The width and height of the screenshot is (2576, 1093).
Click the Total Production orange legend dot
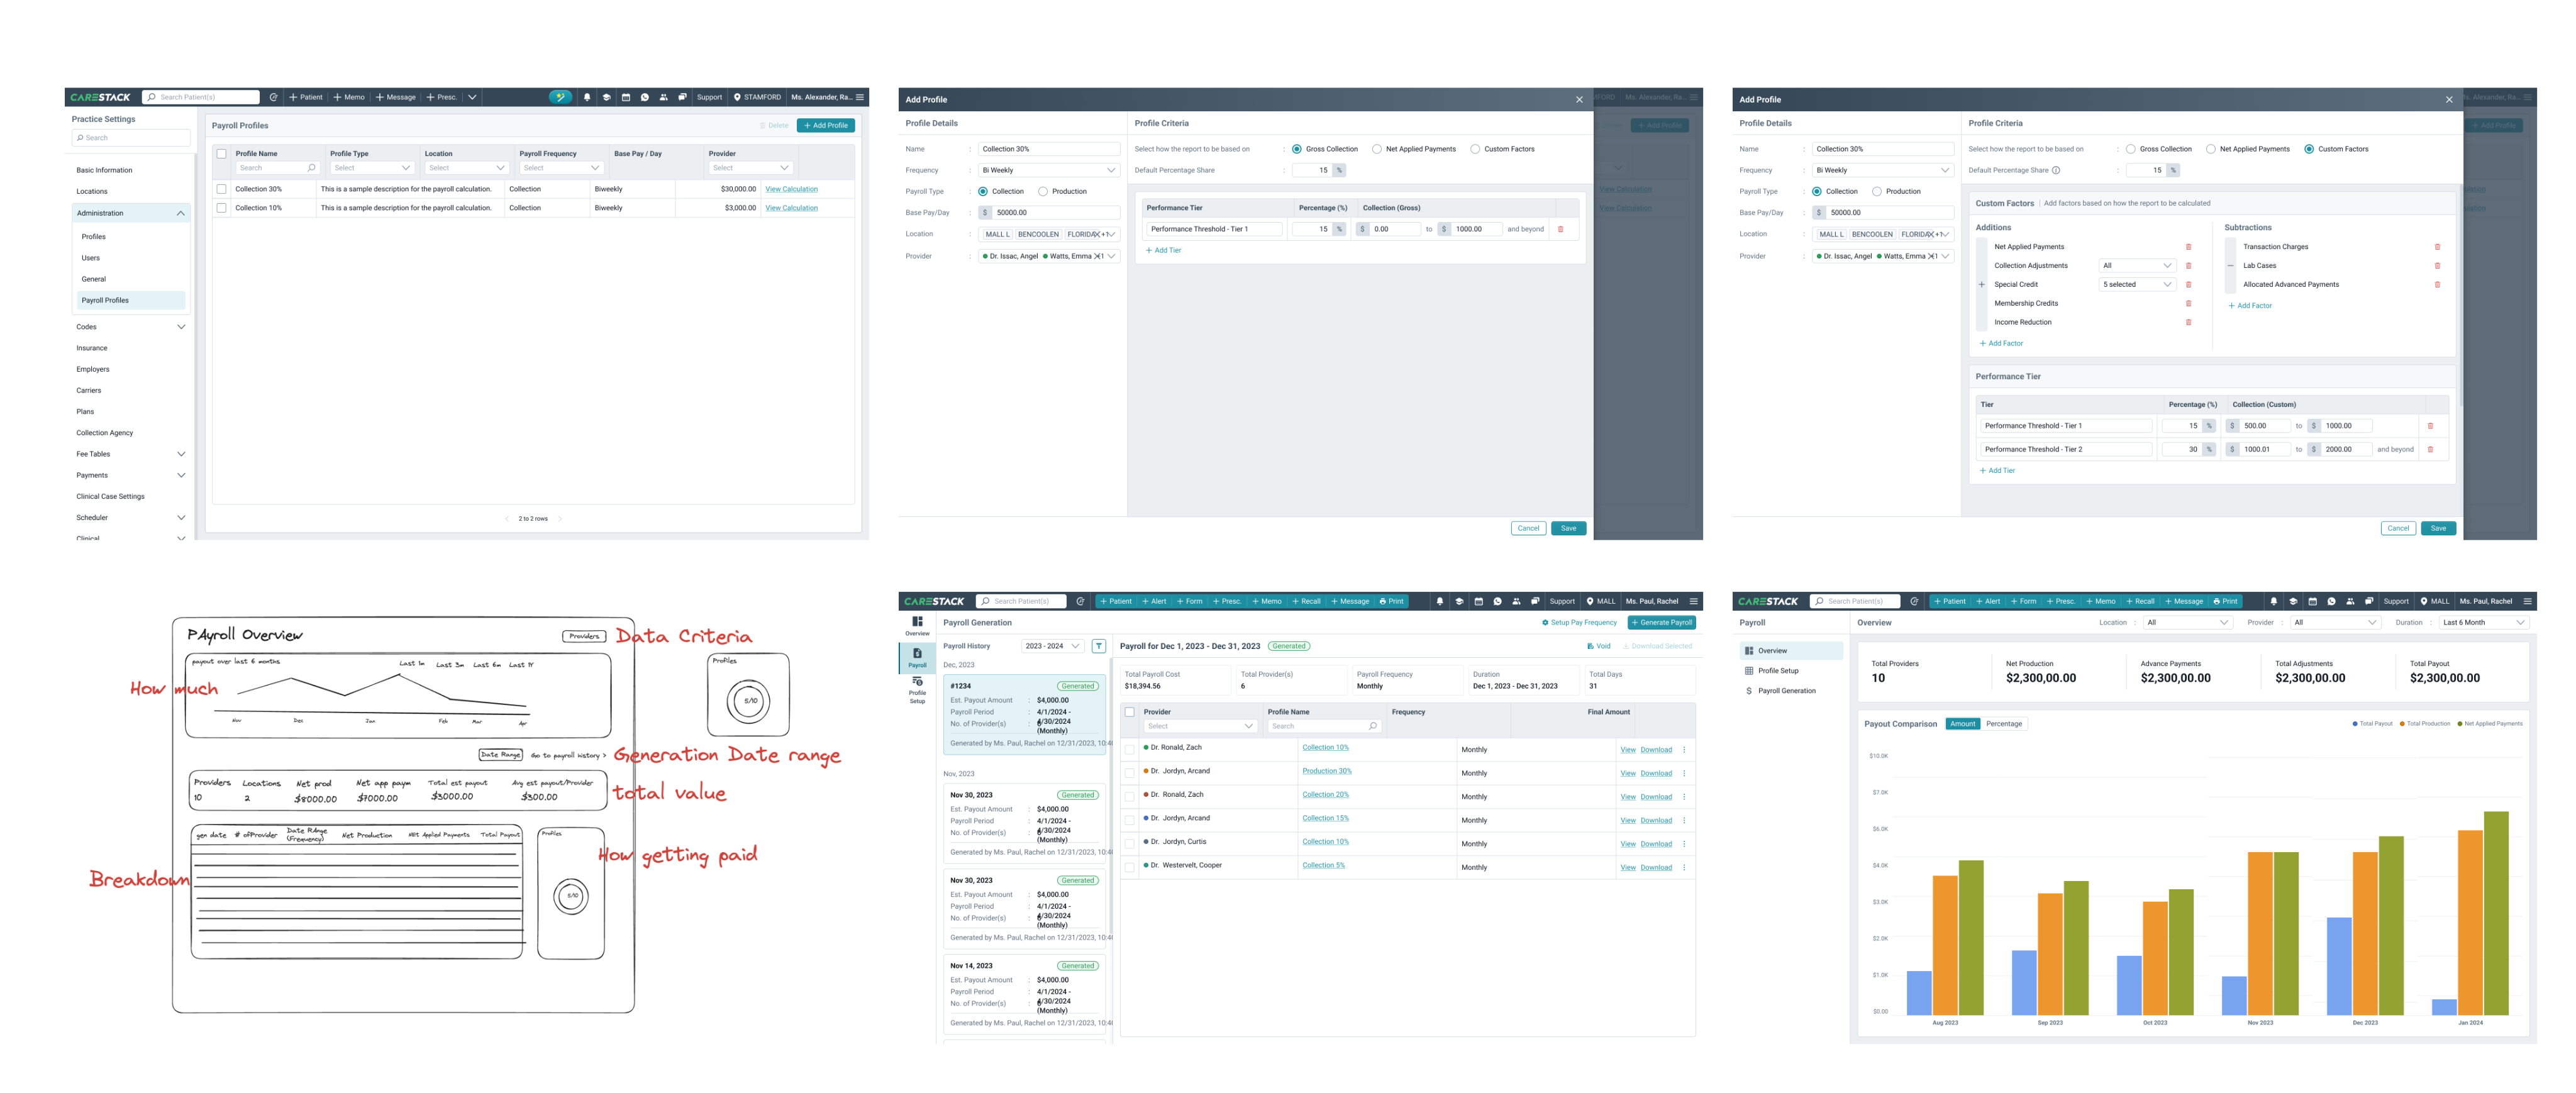(x=2402, y=724)
